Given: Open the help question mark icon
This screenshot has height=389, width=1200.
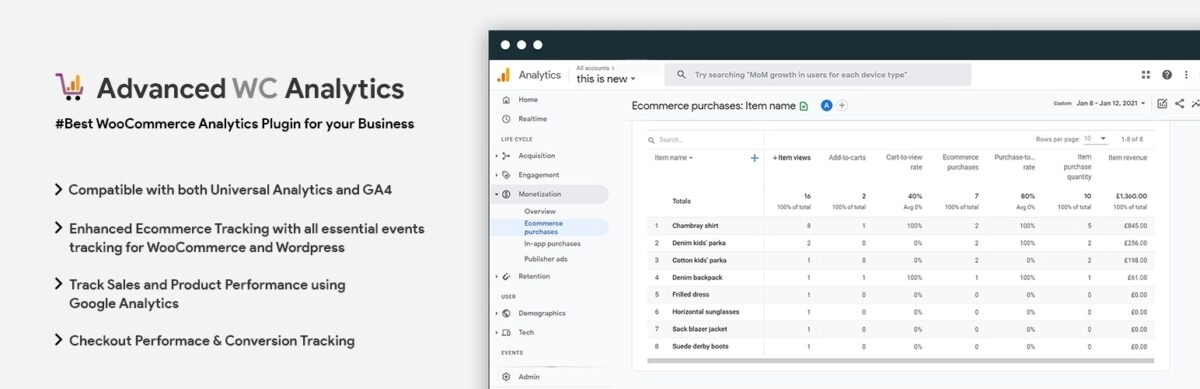Looking at the screenshot, I should pyautogui.click(x=1167, y=75).
